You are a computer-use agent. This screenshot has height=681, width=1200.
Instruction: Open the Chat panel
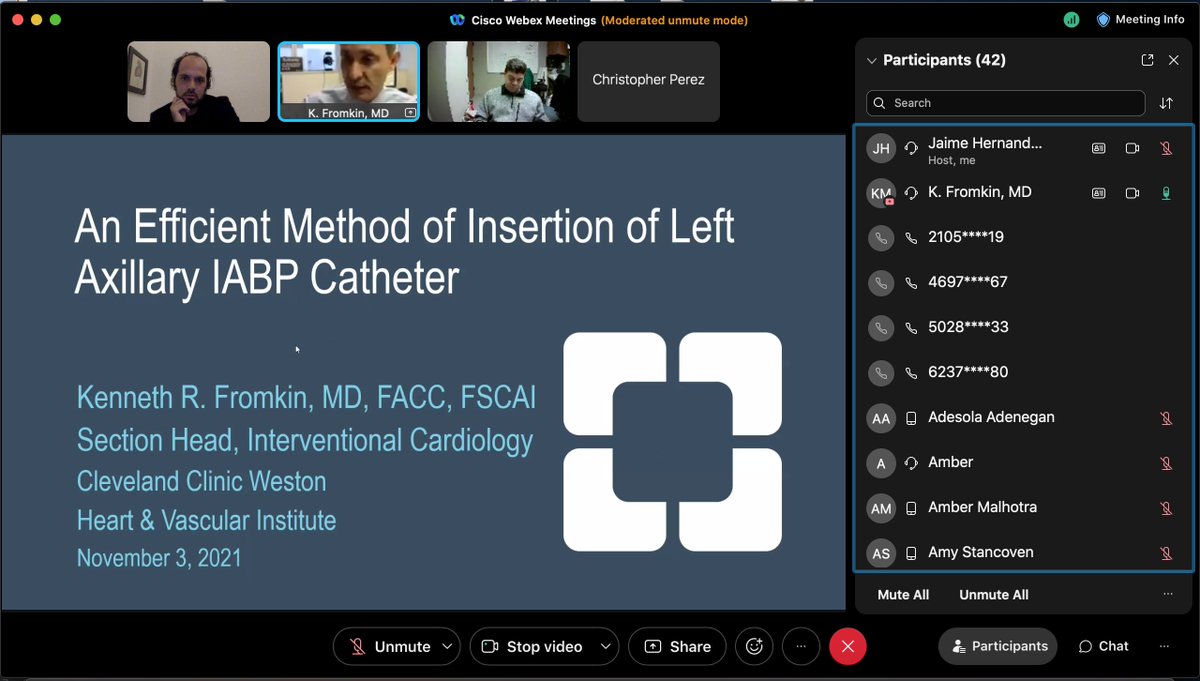[x=1103, y=647]
